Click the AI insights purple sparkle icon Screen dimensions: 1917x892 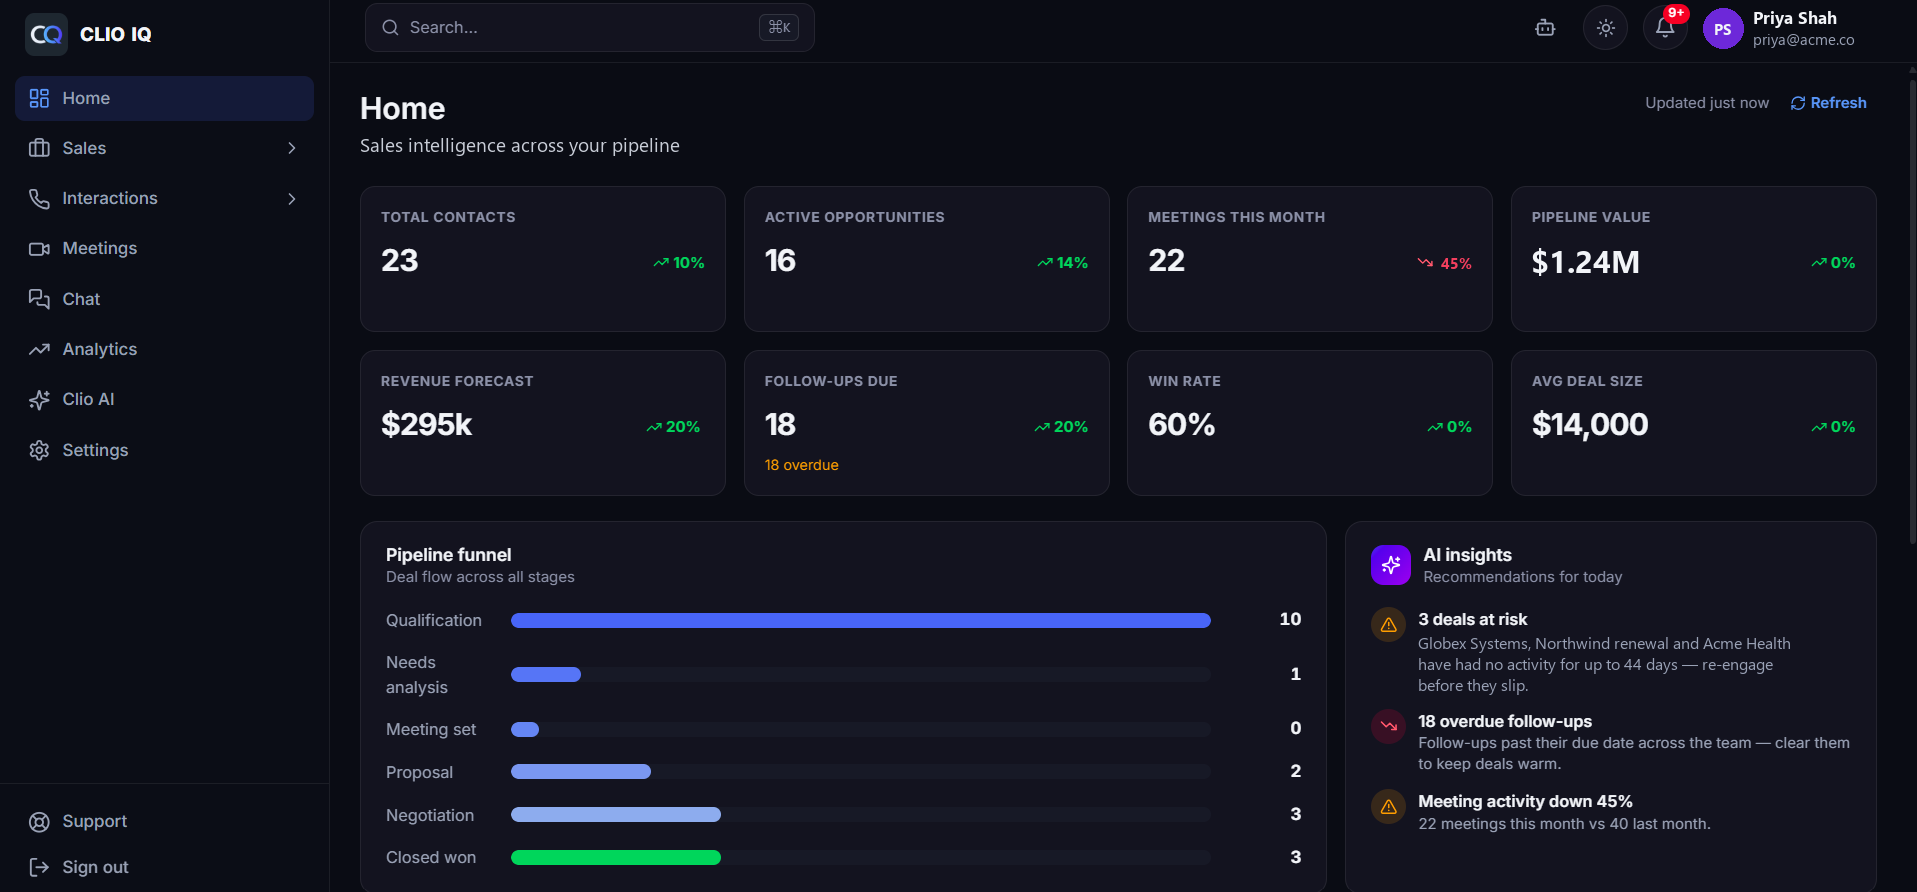1390,565
